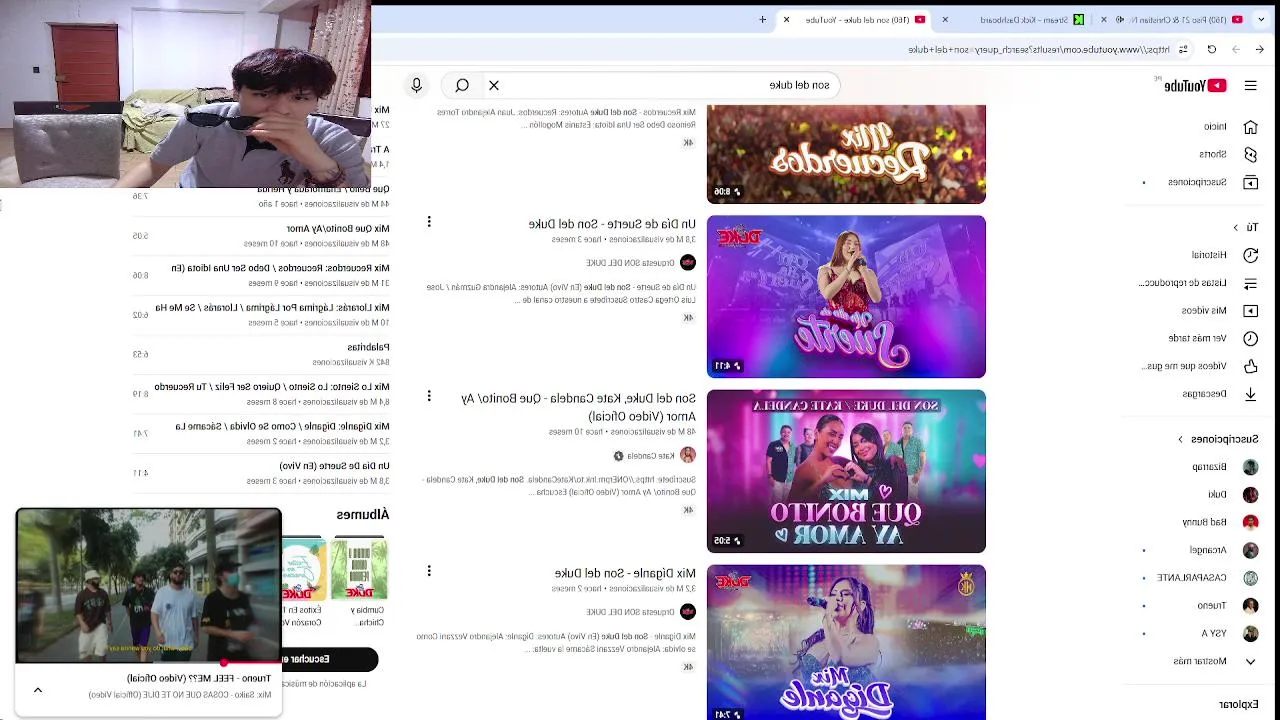Open the Trueno channel subscription
Viewport: 1280px width, 720px height.
click(1226, 606)
